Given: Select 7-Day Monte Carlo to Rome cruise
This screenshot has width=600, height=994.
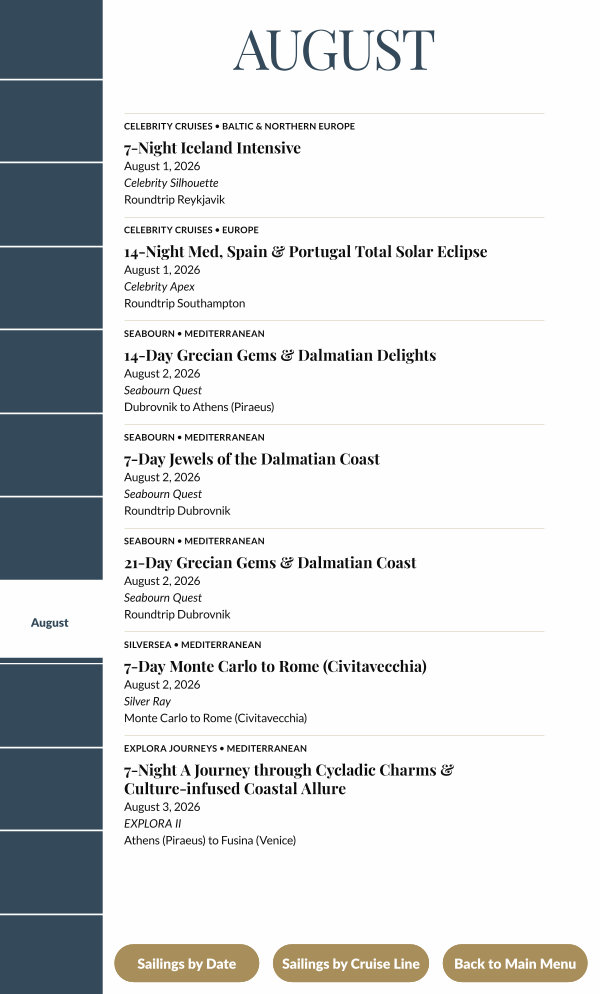Looking at the screenshot, I should pos(275,666).
